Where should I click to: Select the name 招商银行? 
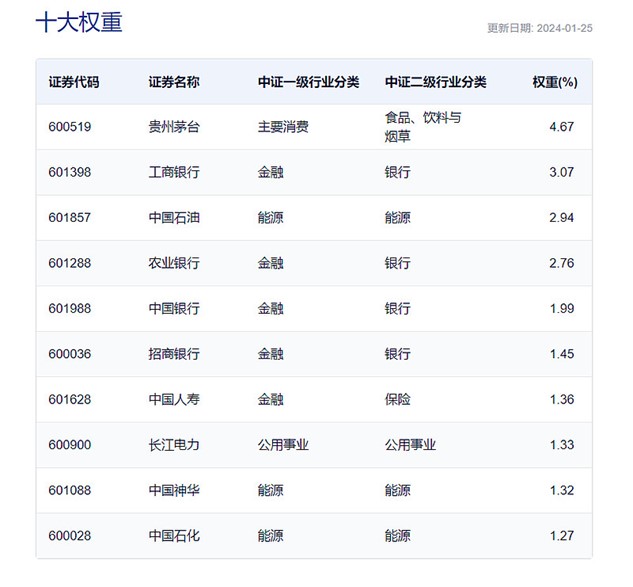pyautogui.click(x=174, y=354)
